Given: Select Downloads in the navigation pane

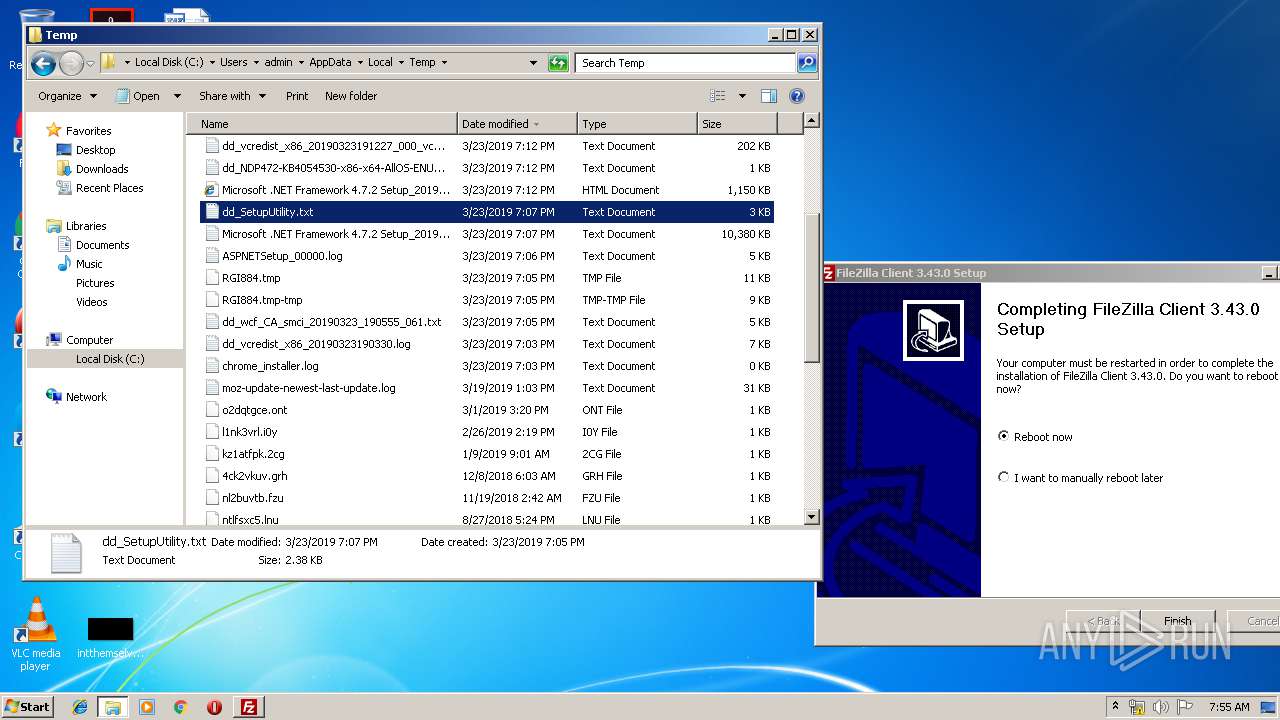Looking at the screenshot, I should (102, 169).
